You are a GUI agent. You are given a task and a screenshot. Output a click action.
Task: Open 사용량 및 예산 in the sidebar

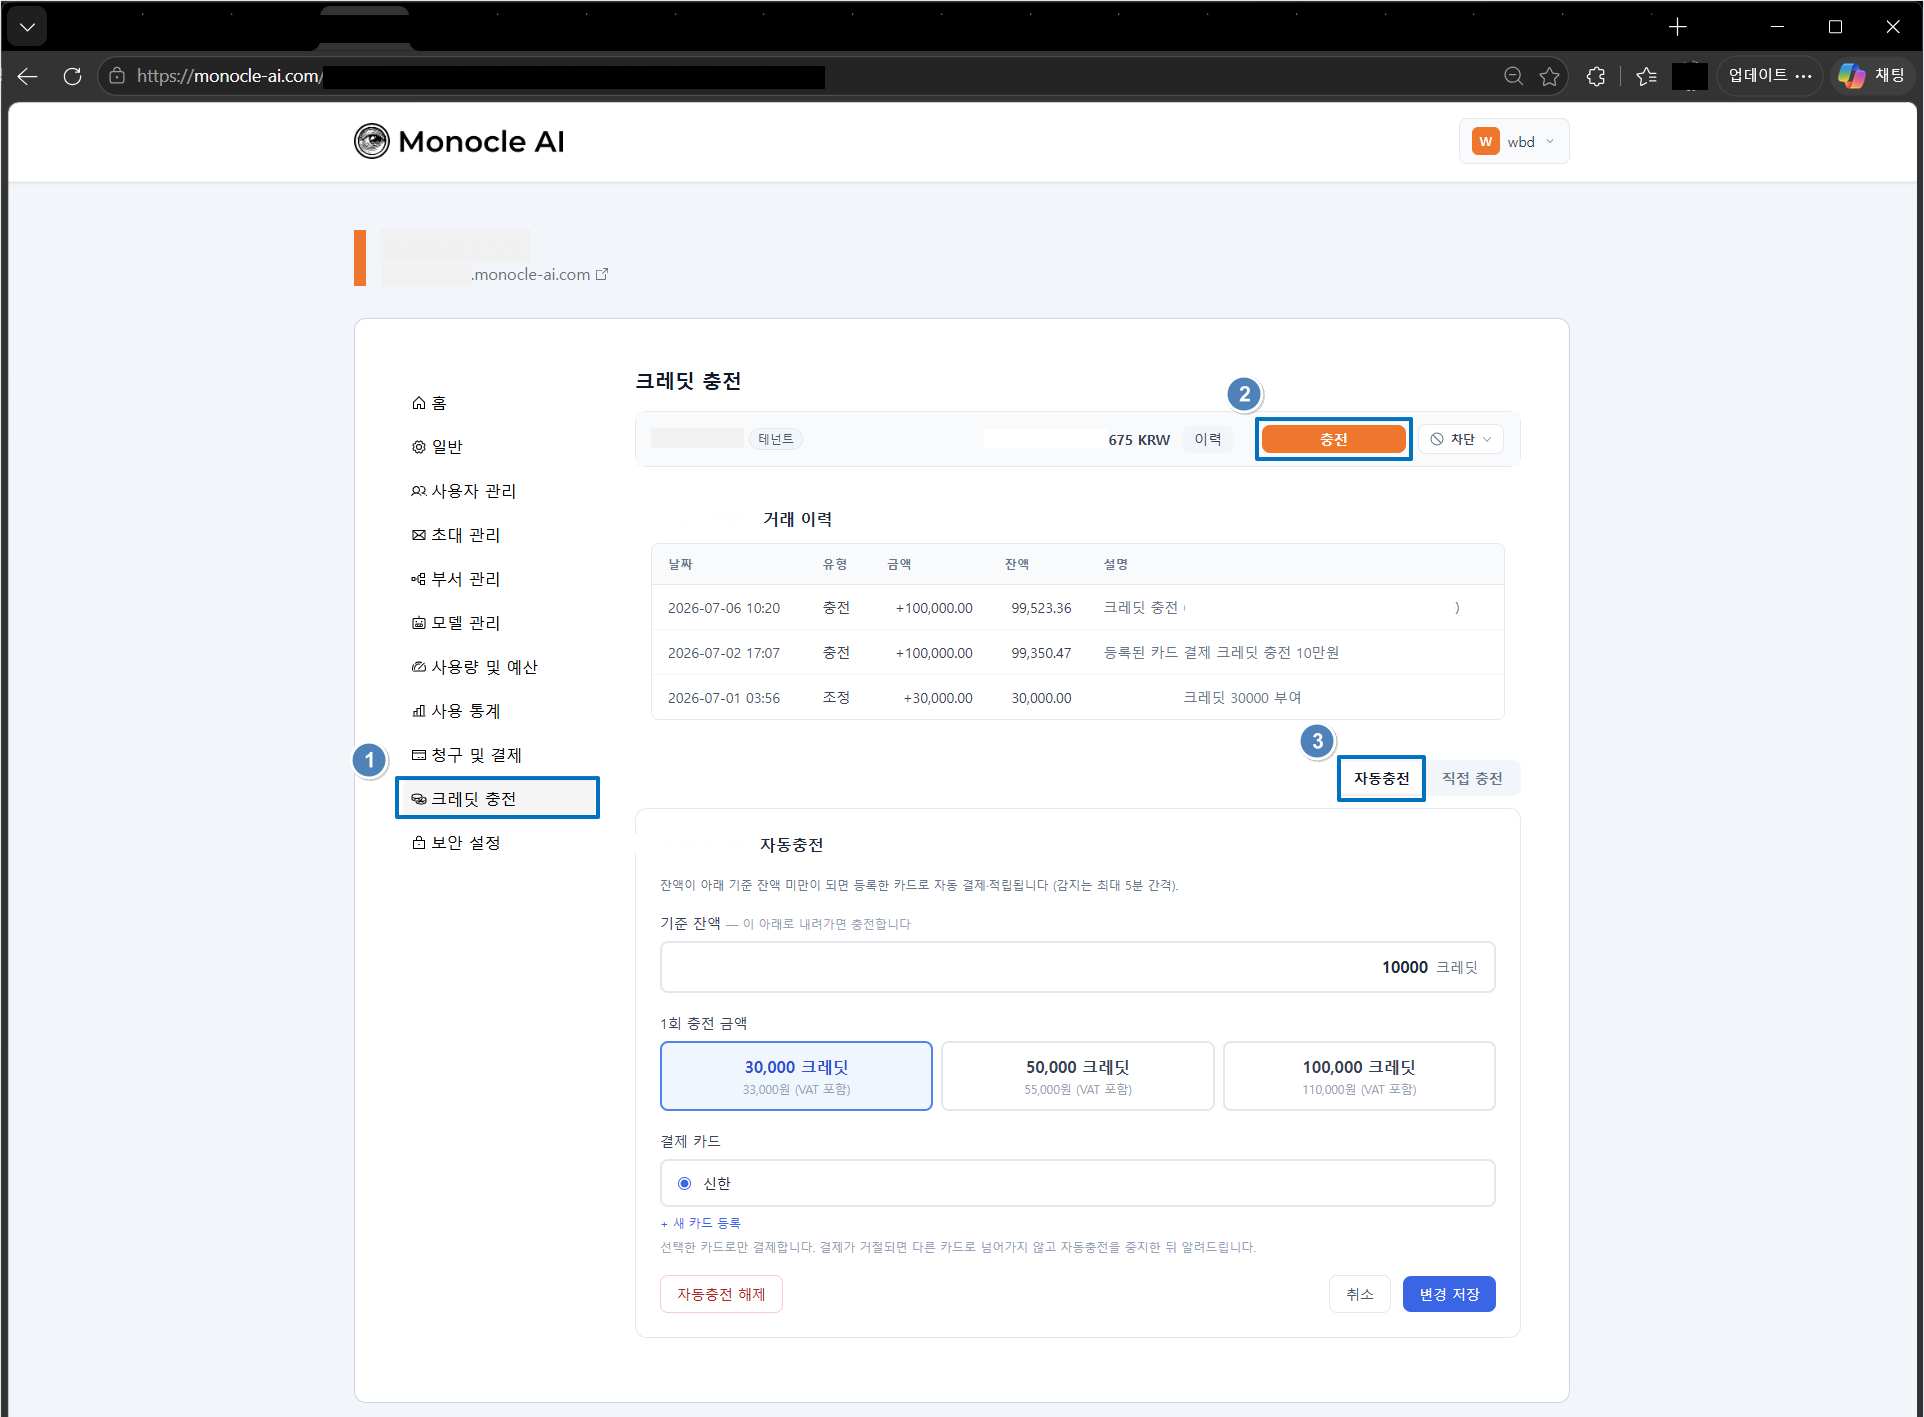tap(475, 667)
